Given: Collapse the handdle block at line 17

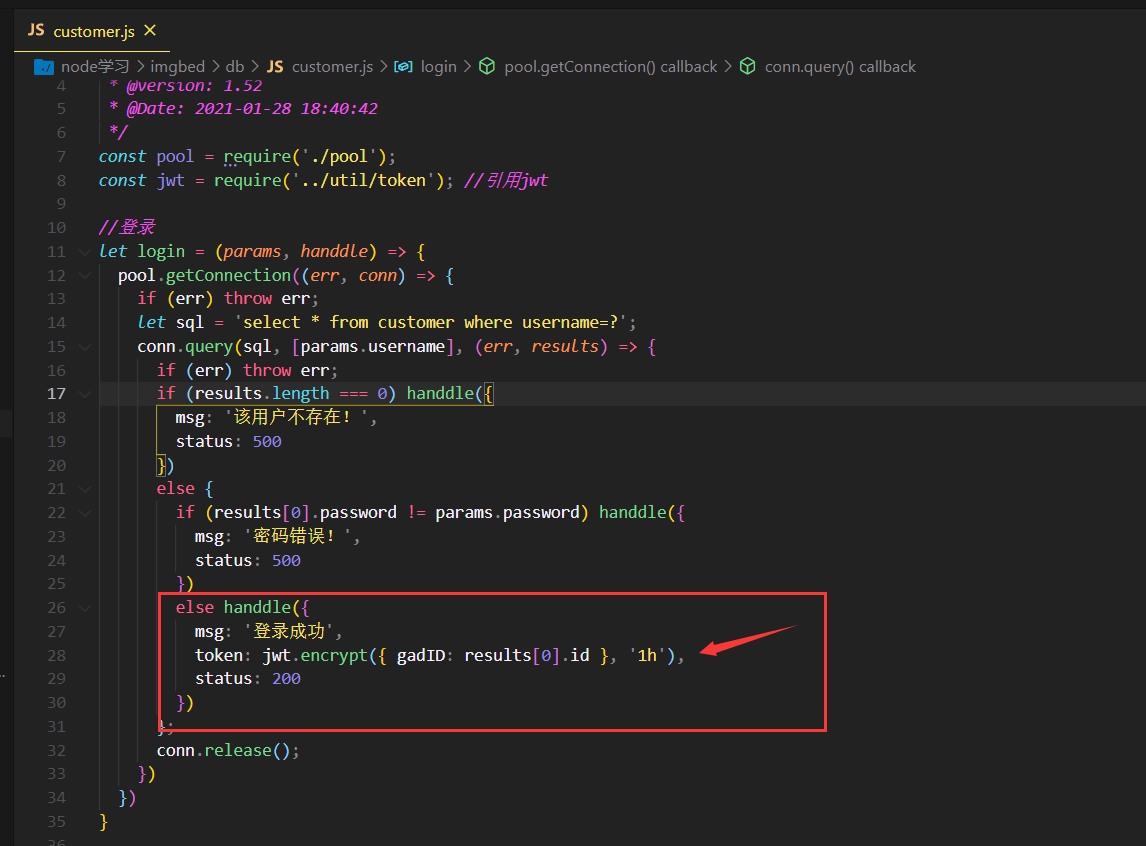Looking at the screenshot, I should pyautogui.click(x=85, y=394).
